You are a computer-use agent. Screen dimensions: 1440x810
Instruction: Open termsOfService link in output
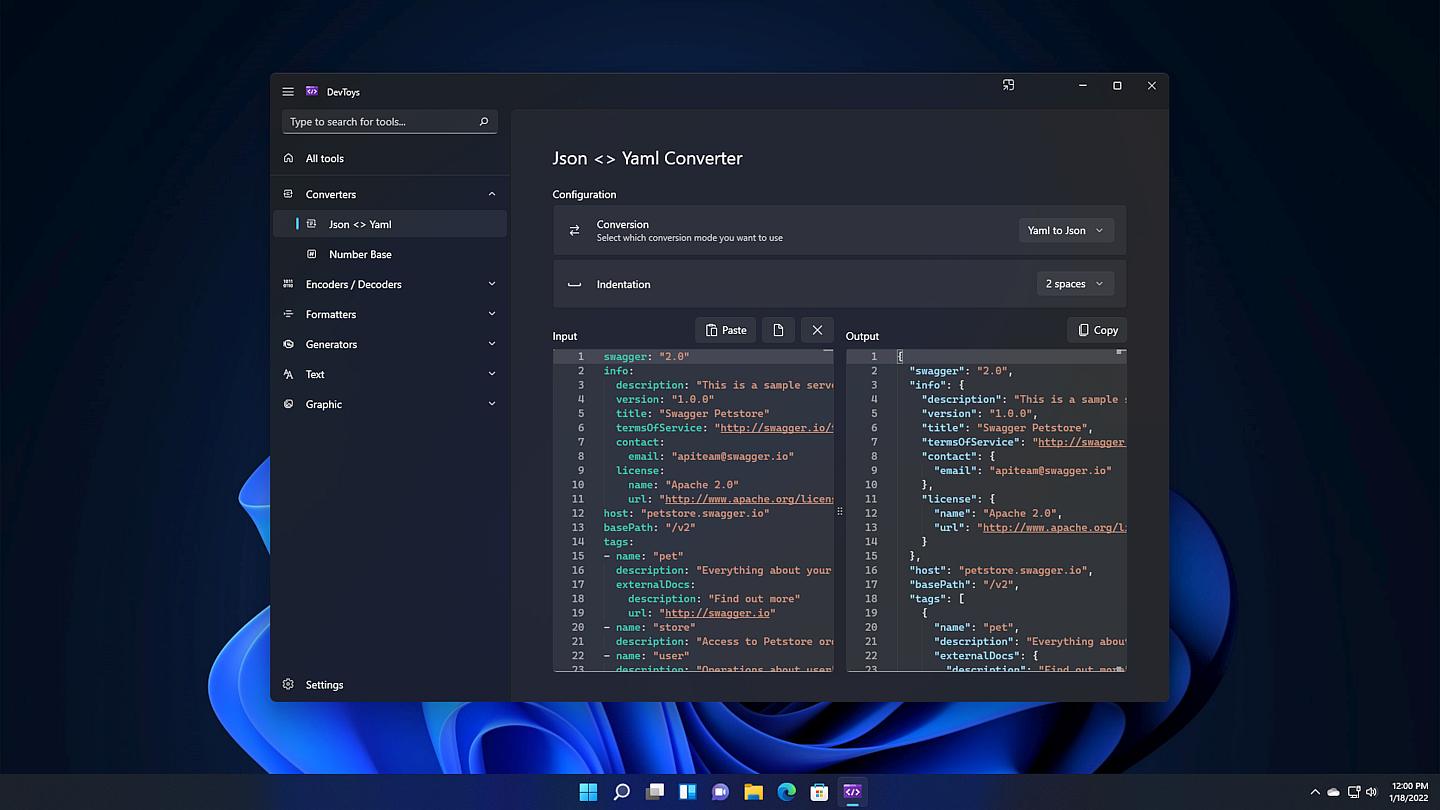click(1081, 442)
